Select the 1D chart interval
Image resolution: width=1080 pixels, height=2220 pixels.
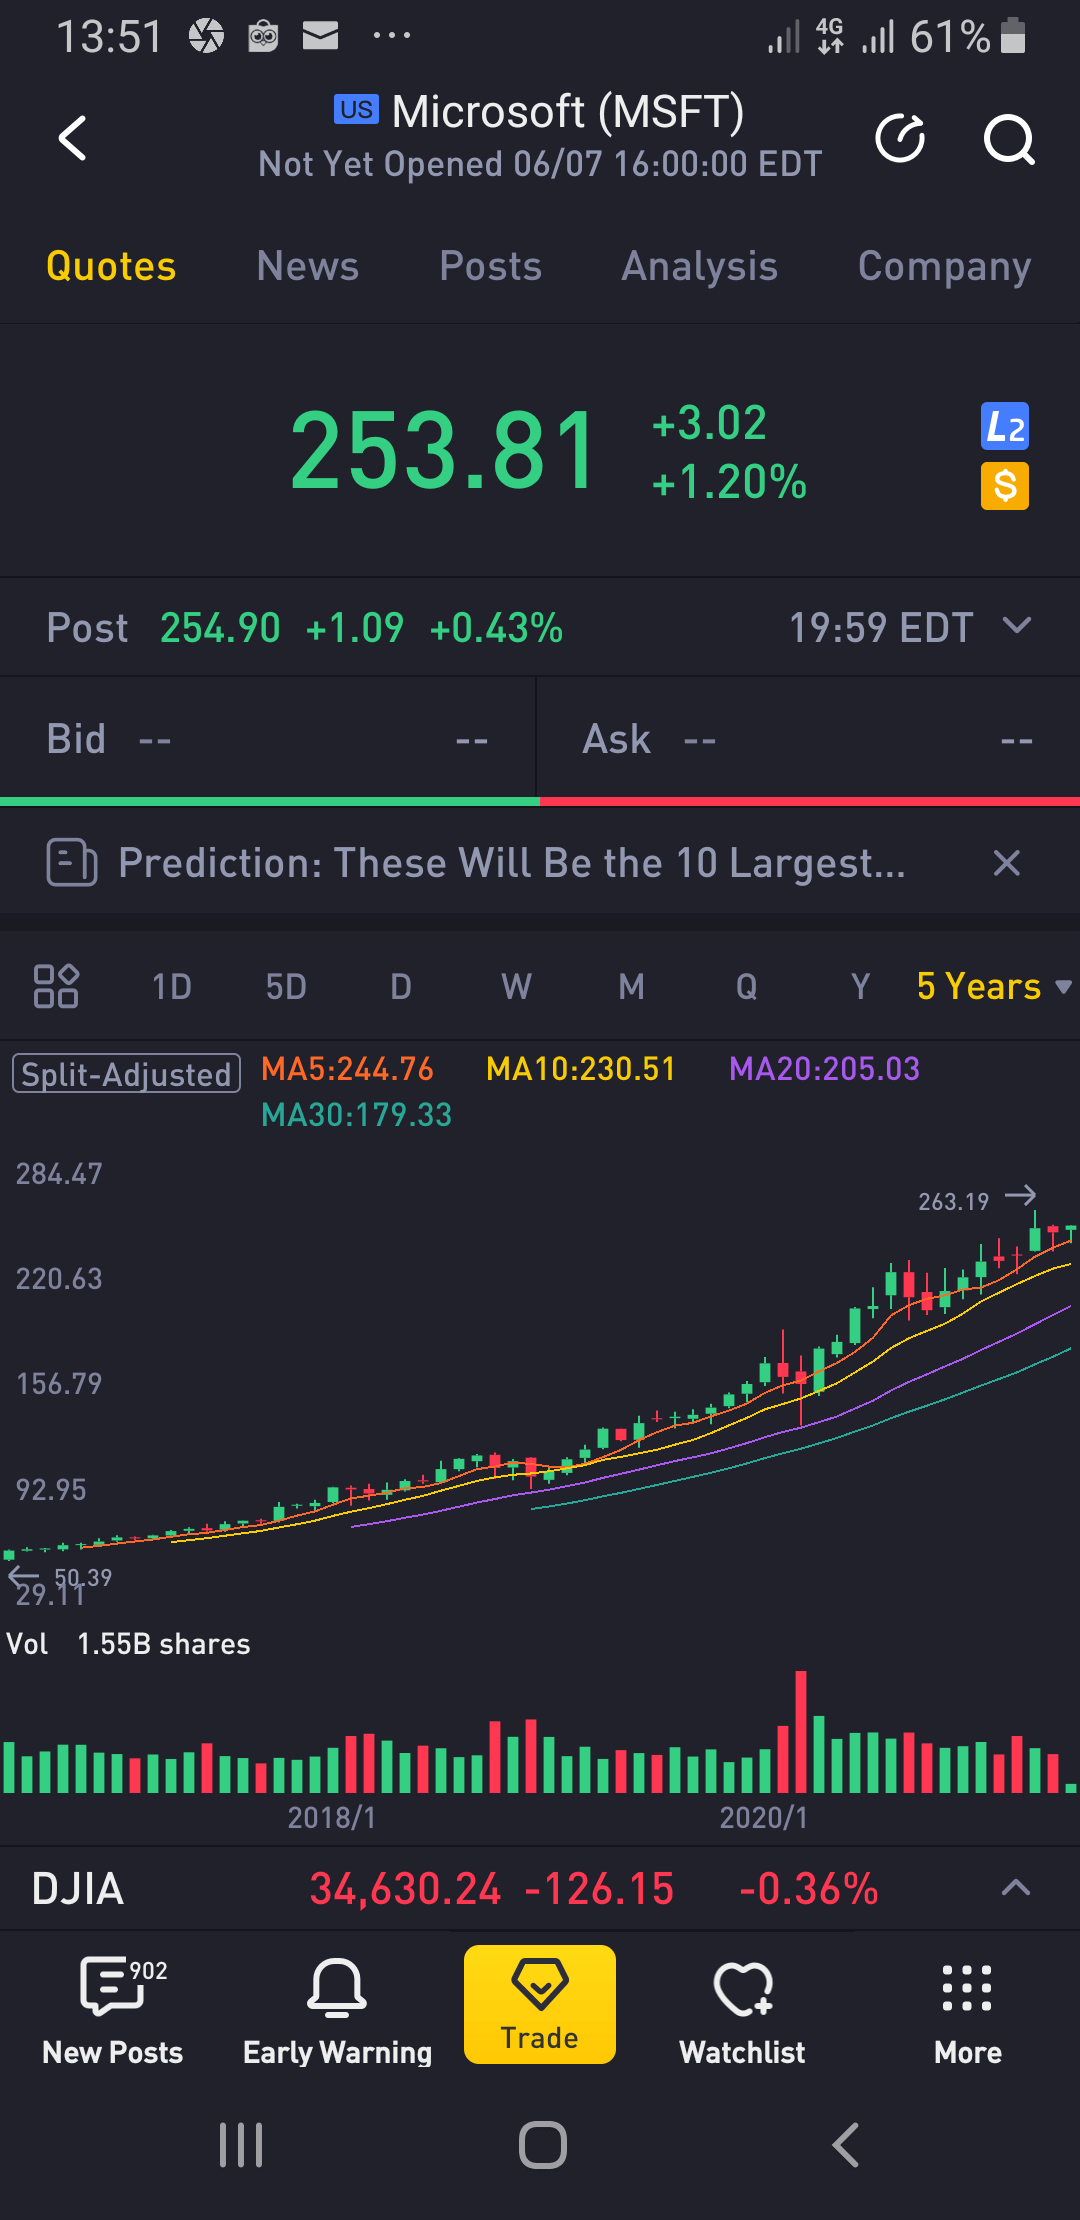click(171, 986)
